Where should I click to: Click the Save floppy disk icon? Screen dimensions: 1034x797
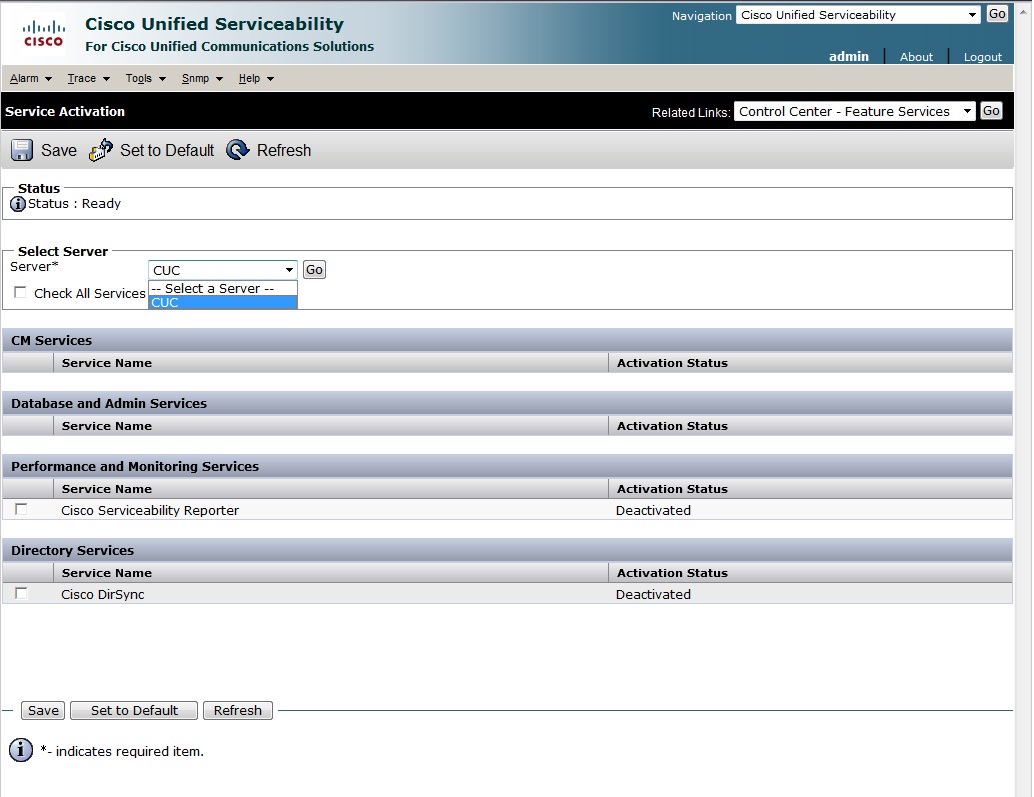point(22,150)
